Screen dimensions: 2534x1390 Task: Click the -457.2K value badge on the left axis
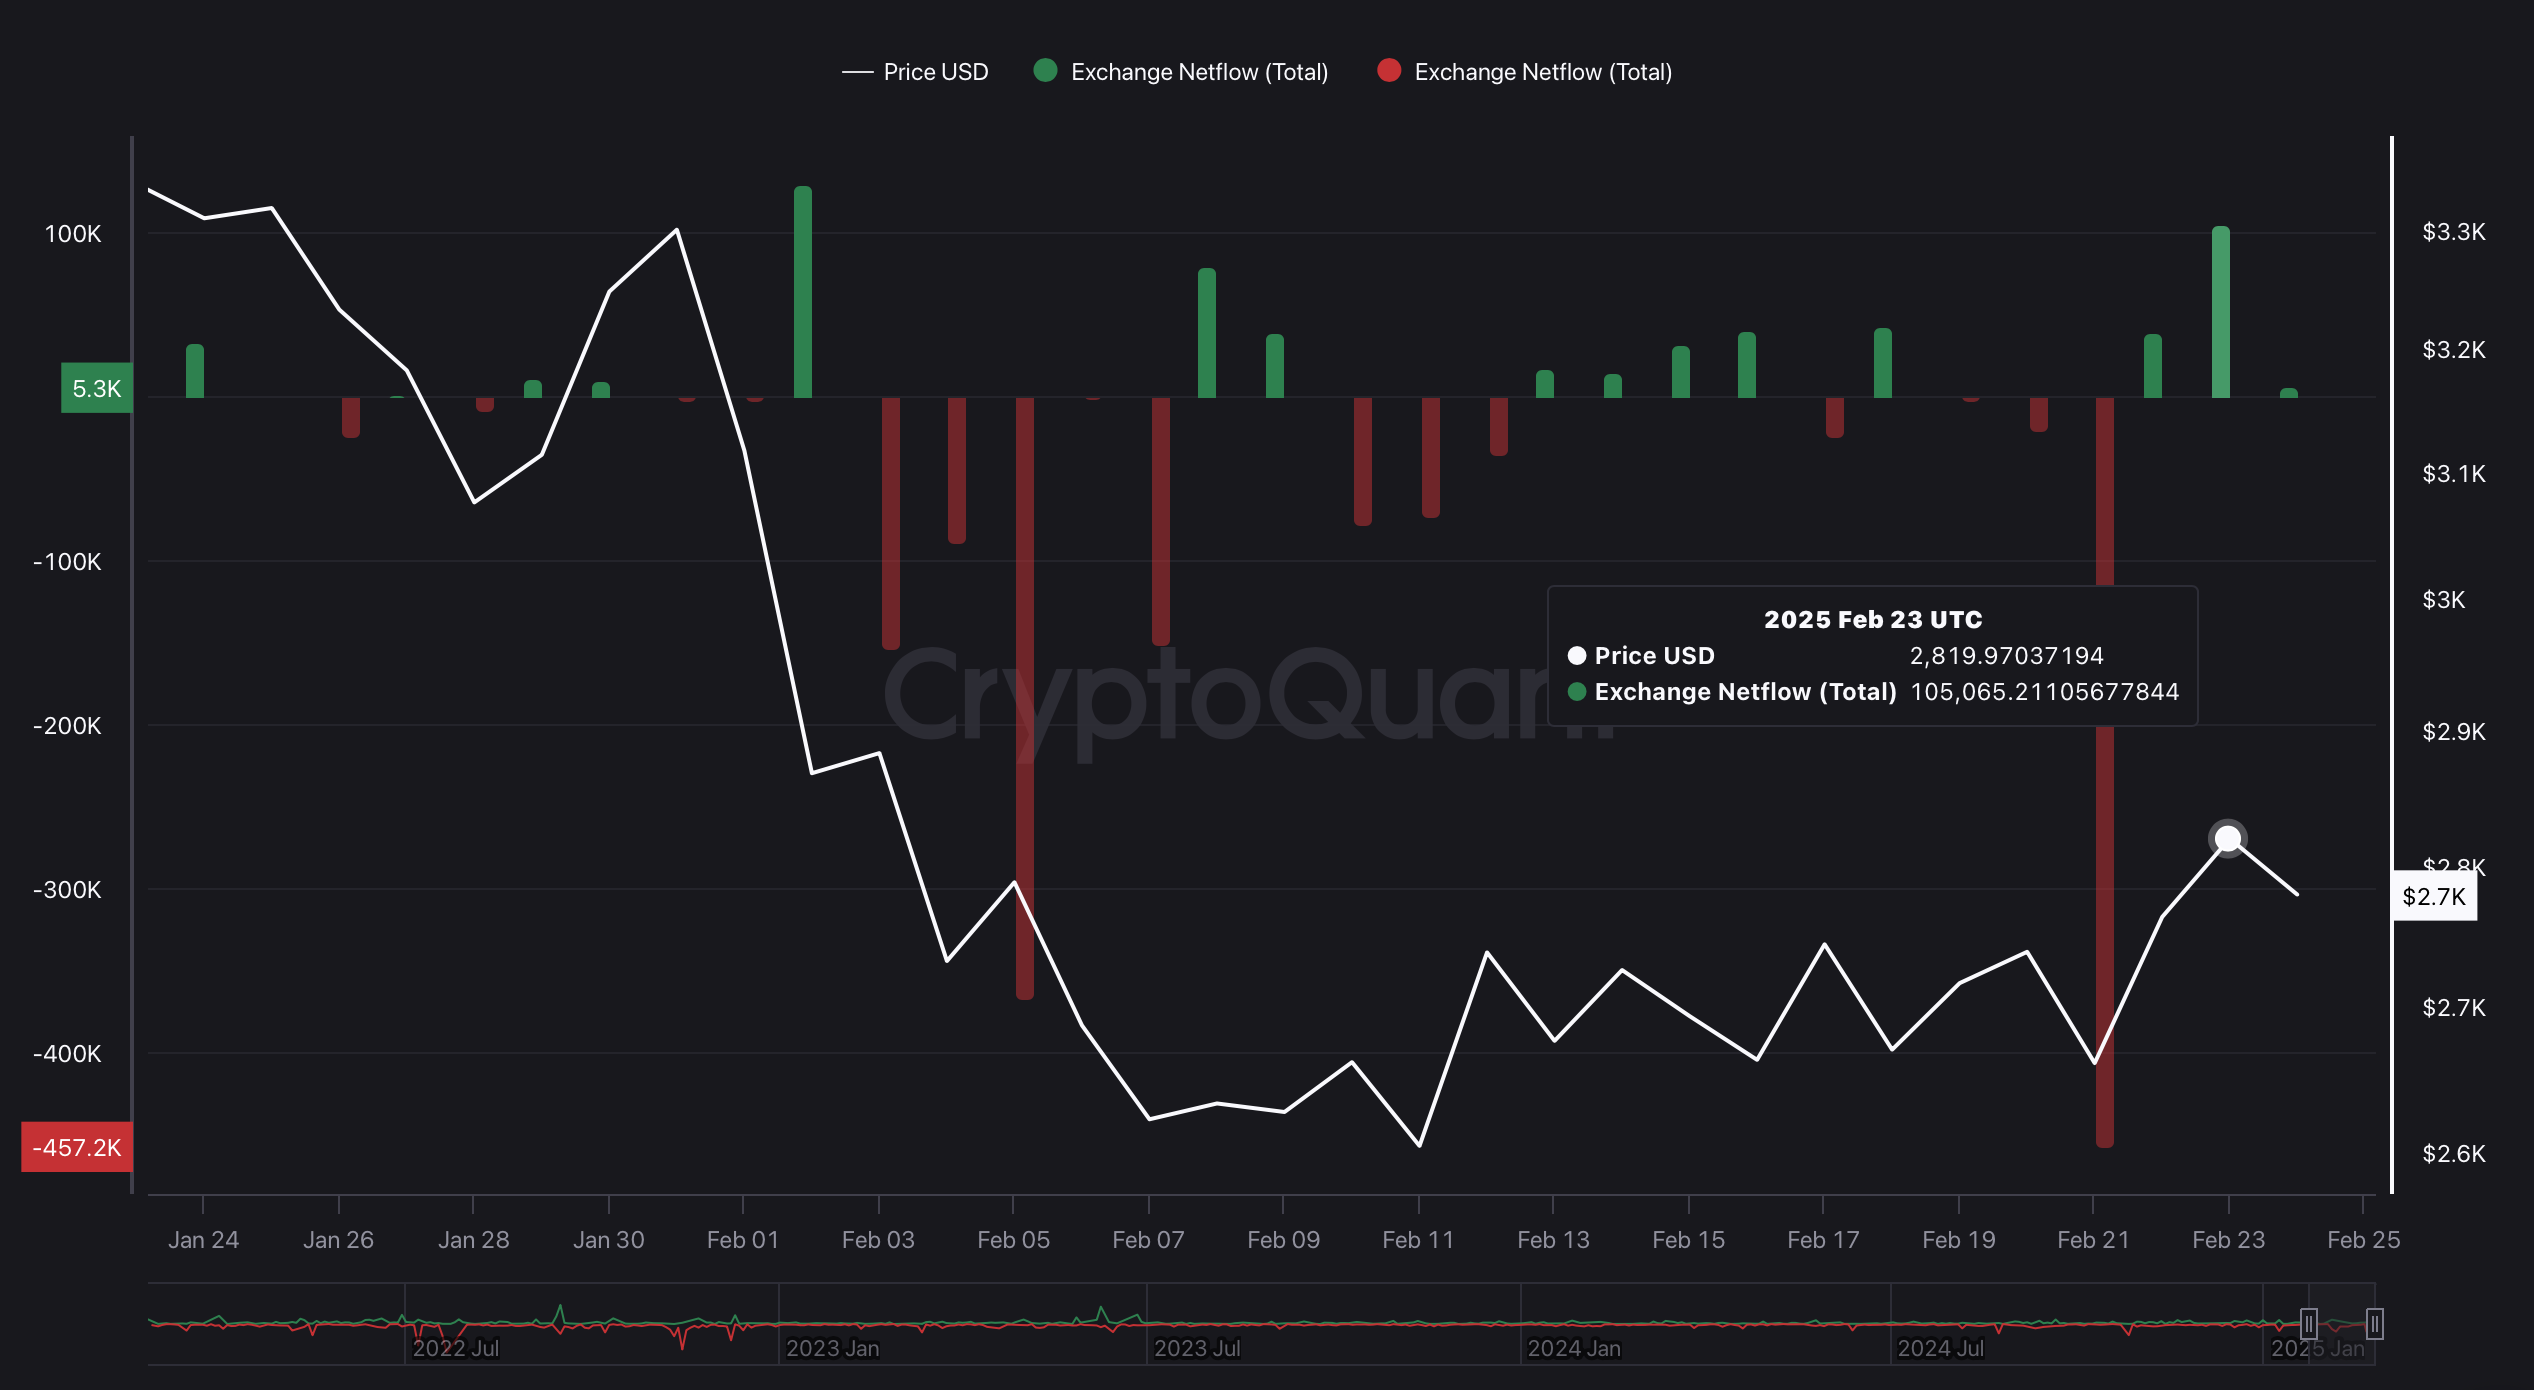(x=77, y=1147)
